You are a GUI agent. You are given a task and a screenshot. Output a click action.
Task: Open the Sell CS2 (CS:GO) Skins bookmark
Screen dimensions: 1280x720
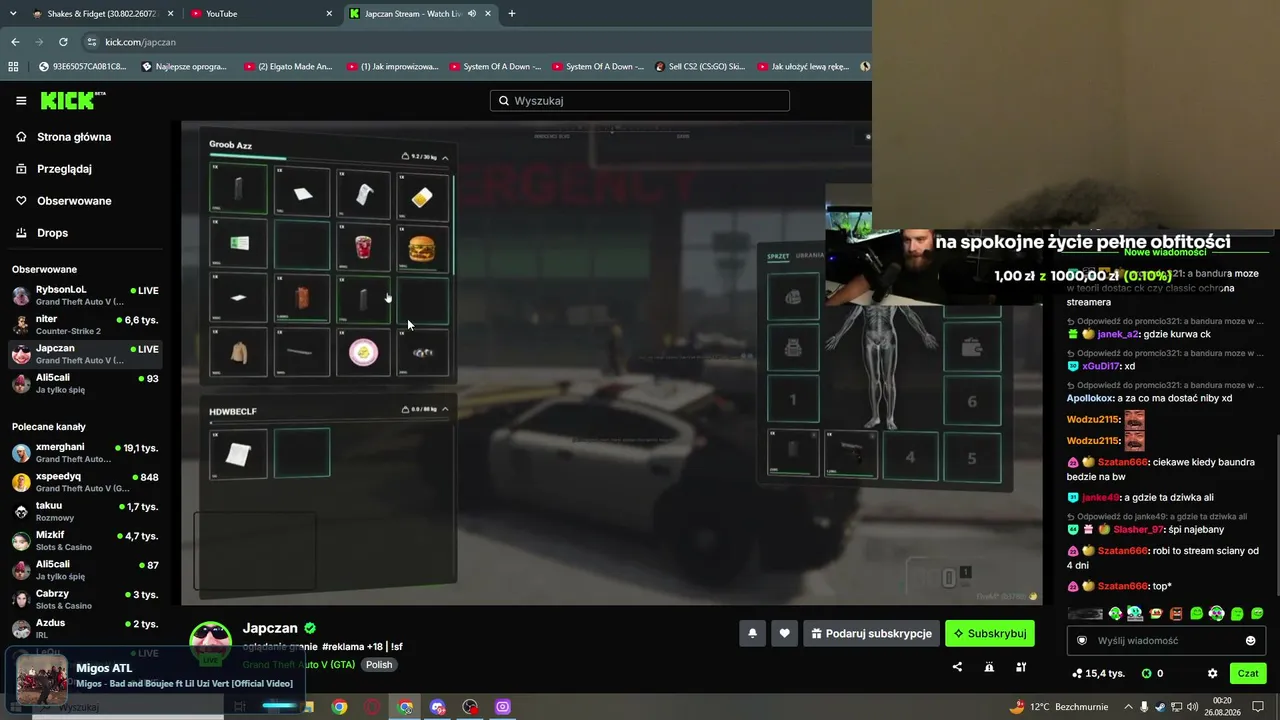point(700,67)
